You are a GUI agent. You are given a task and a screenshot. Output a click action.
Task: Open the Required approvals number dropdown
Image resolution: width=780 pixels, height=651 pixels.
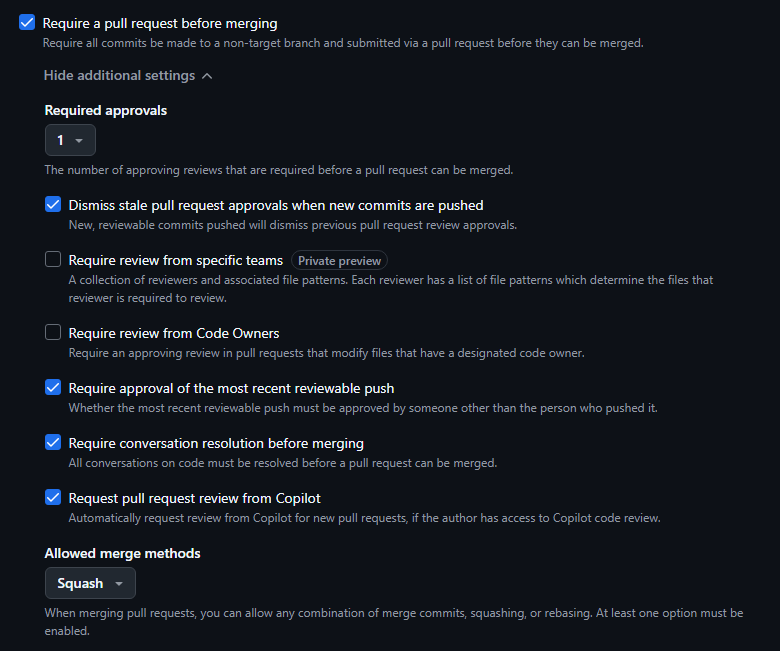[70, 140]
